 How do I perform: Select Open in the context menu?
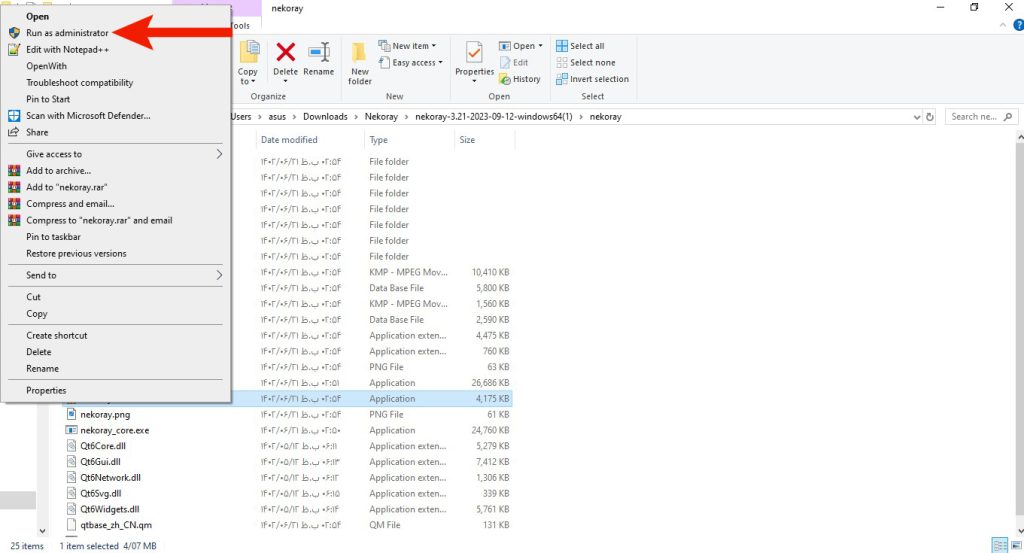(37, 16)
